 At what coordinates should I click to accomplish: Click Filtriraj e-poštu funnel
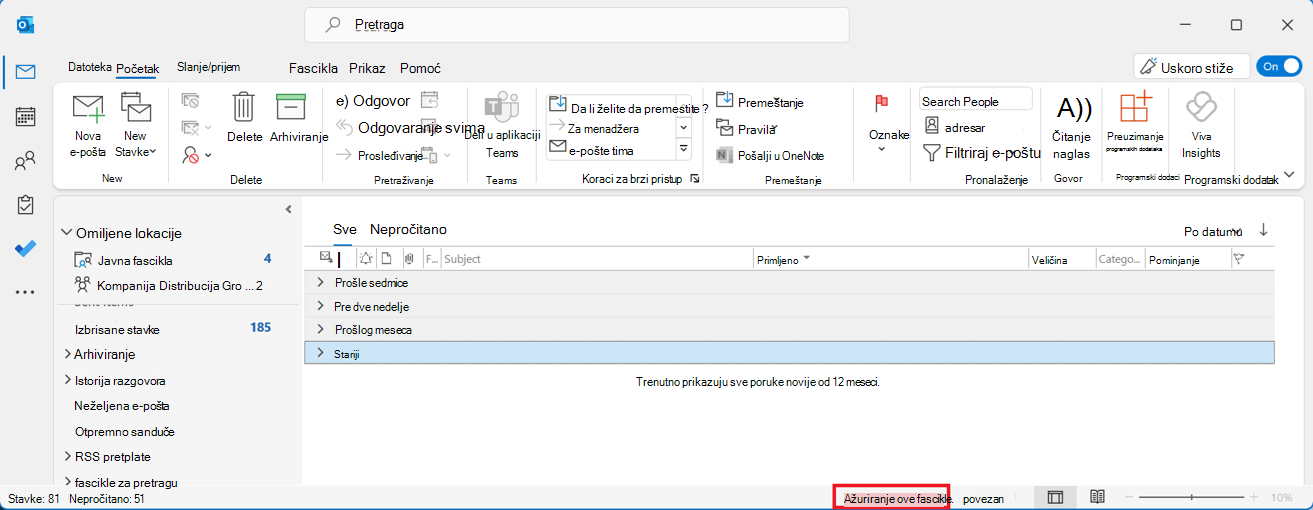point(982,153)
